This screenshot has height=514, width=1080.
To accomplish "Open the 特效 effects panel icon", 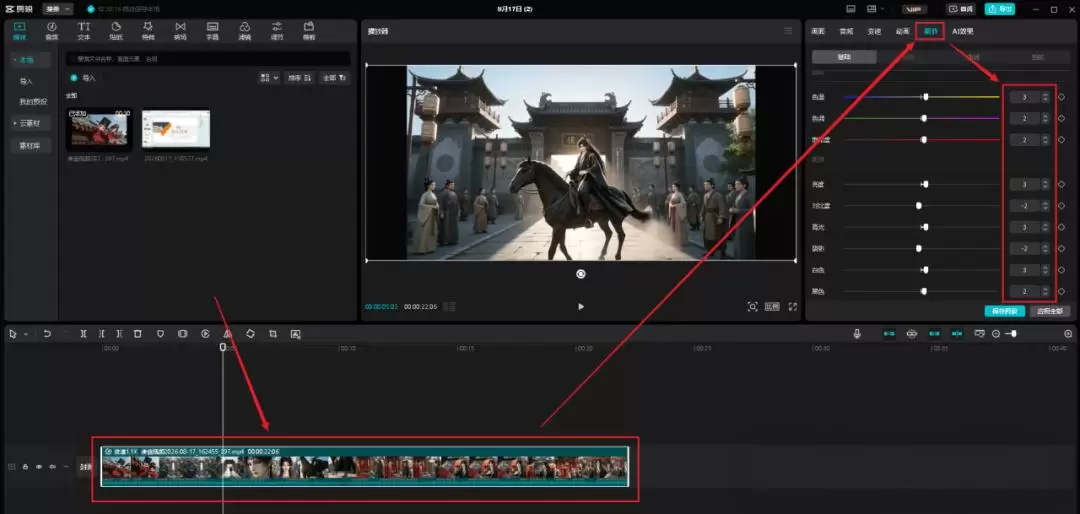I will (148, 30).
